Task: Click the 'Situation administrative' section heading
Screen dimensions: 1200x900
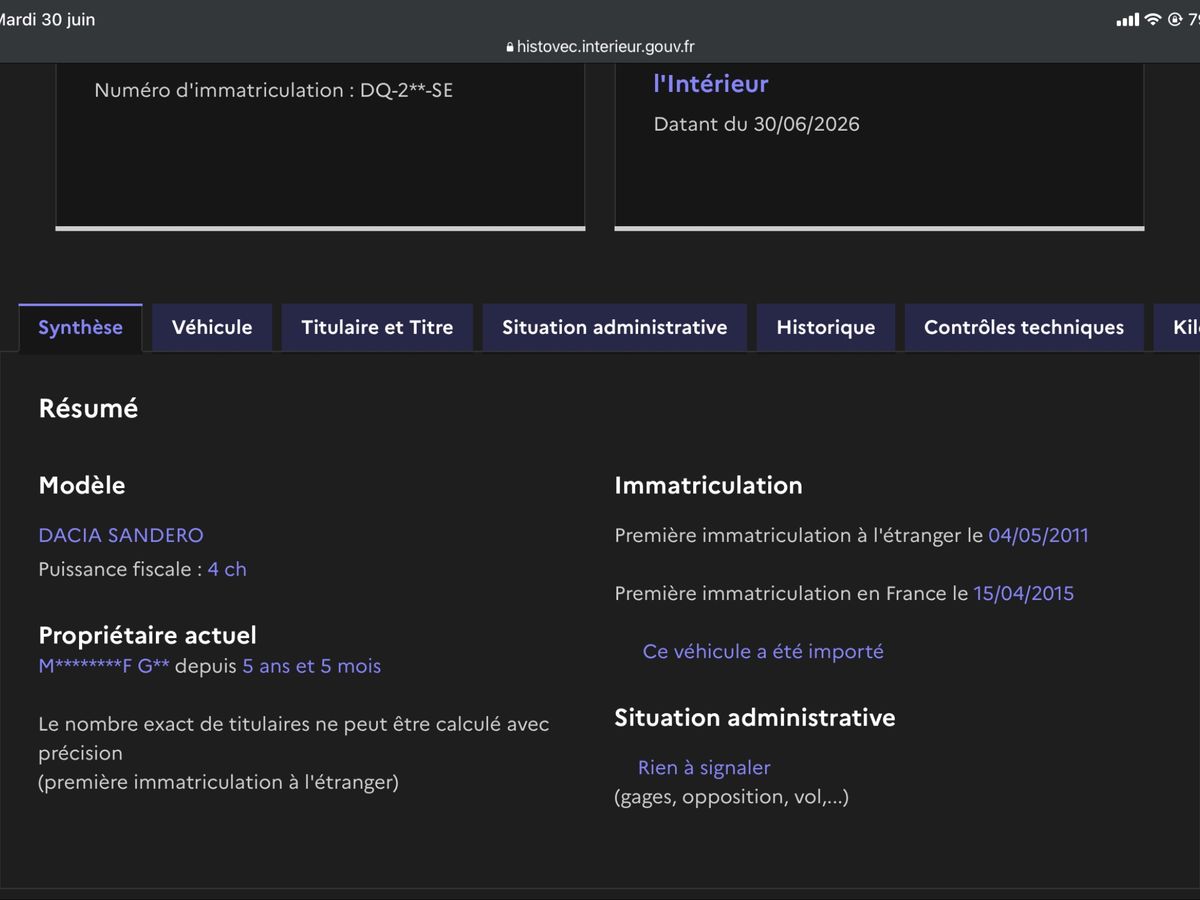Action: click(755, 717)
